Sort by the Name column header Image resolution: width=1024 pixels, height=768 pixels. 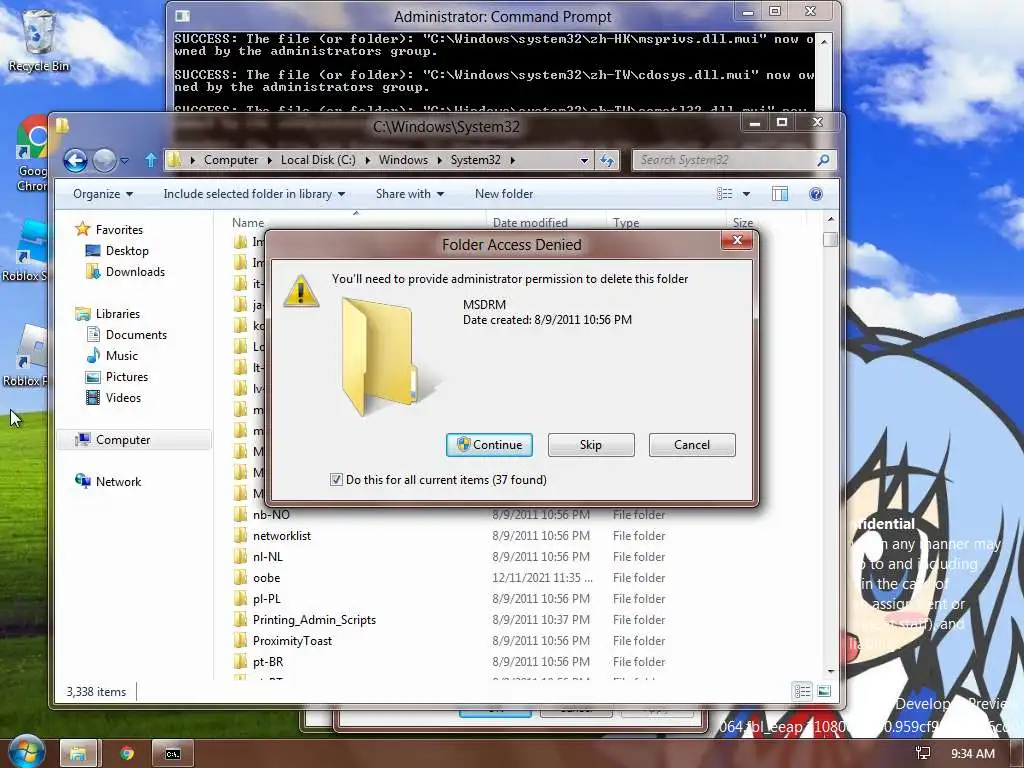click(x=248, y=223)
